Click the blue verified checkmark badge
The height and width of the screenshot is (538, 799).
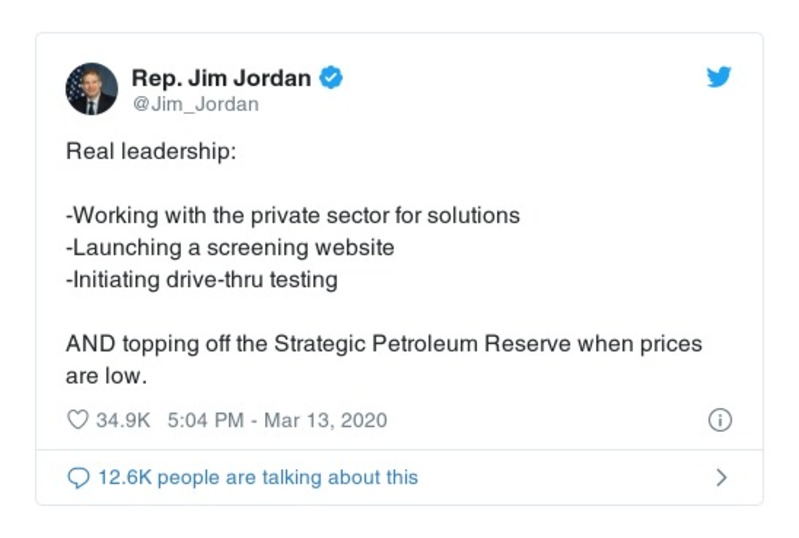(331, 78)
